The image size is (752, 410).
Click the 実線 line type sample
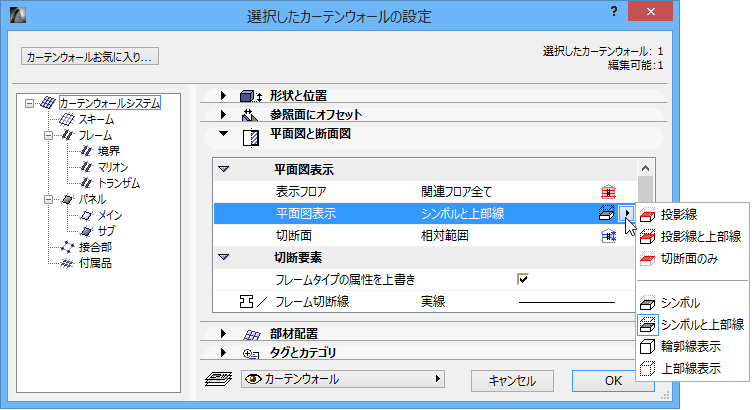pyautogui.click(x=567, y=302)
